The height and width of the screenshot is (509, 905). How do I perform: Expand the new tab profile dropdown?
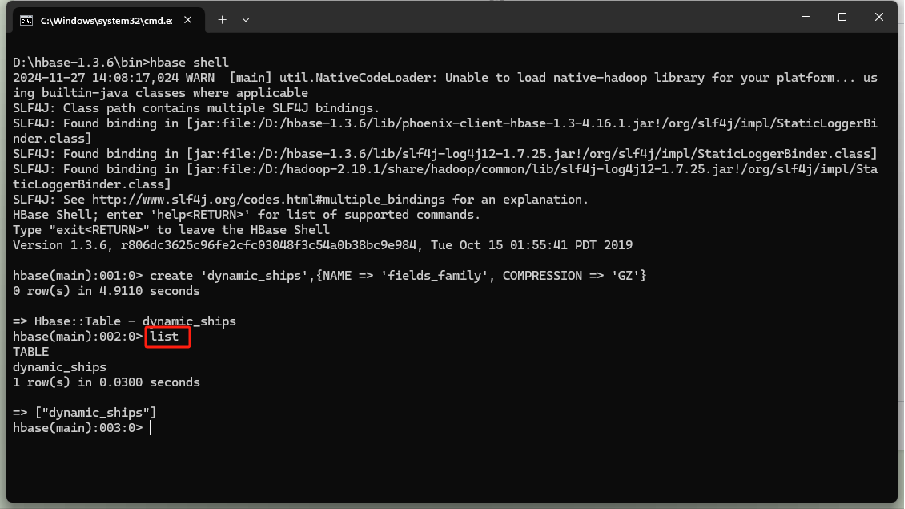tap(246, 20)
